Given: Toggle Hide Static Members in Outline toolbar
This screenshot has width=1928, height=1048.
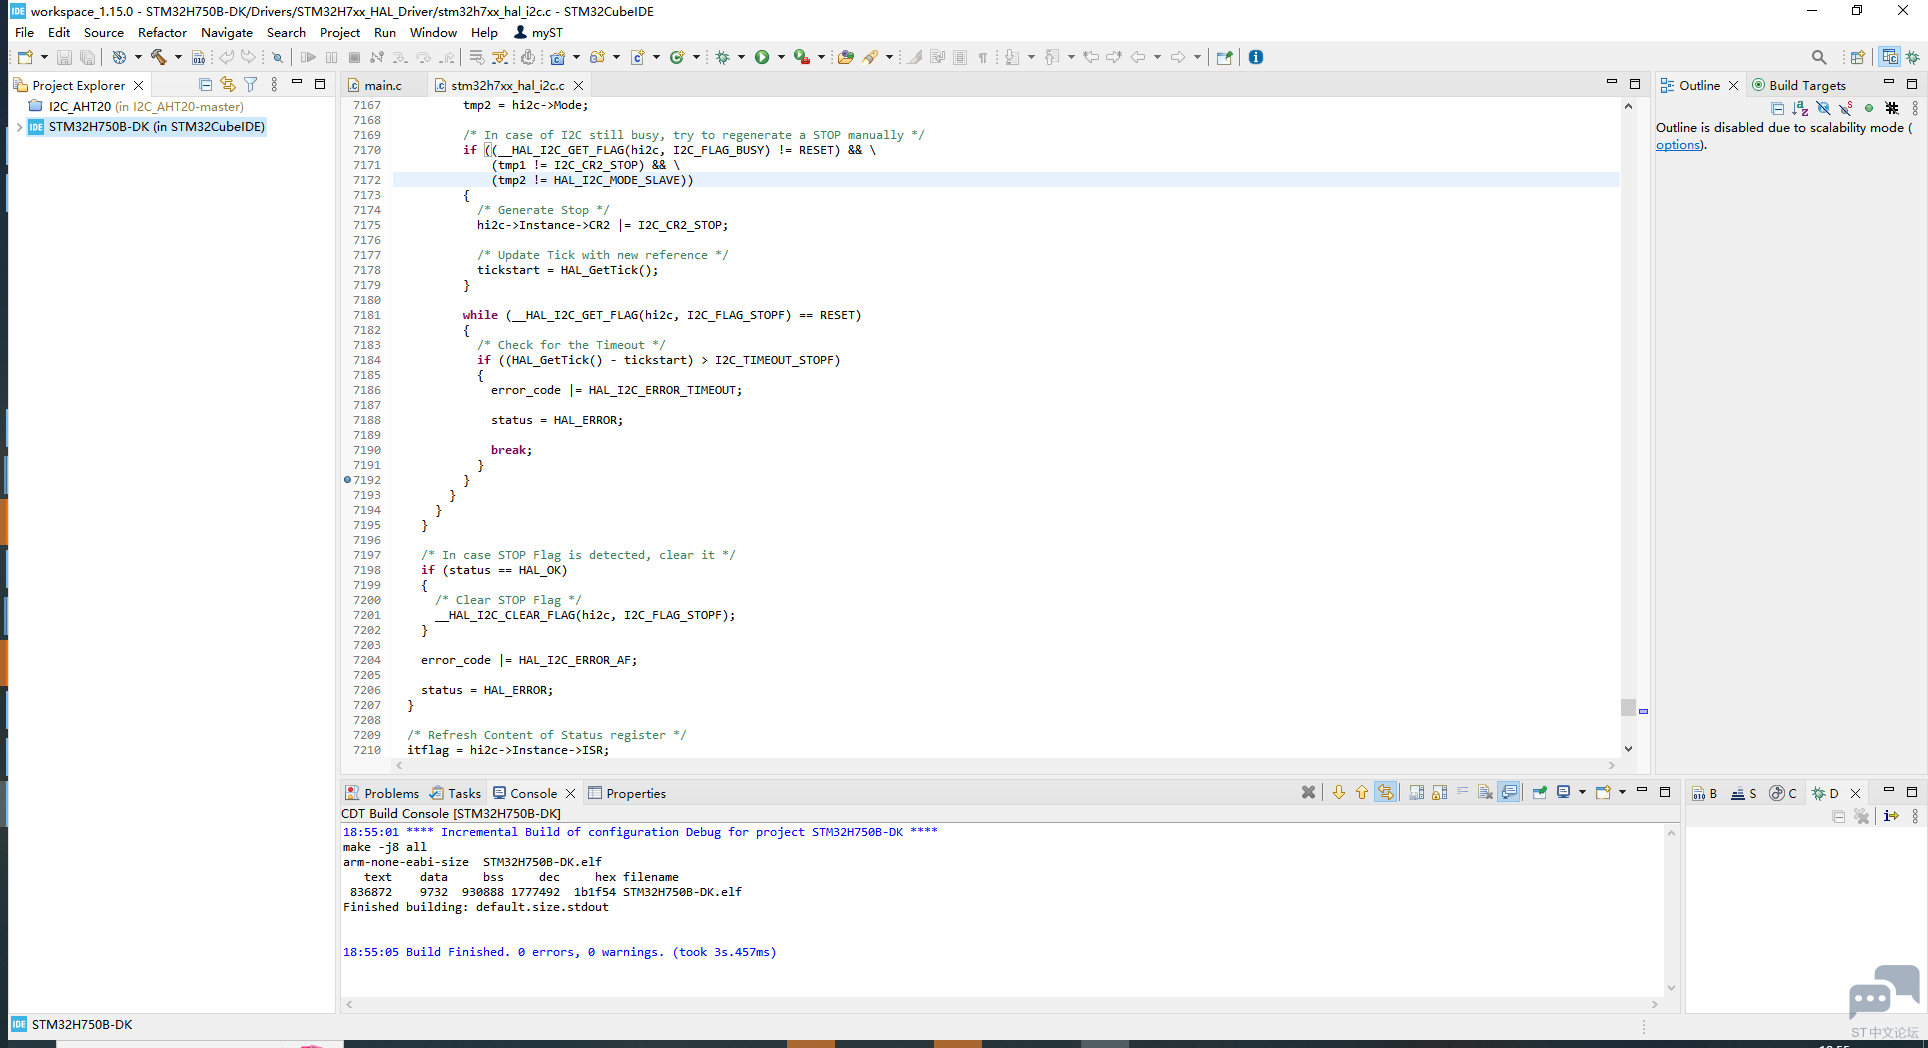Looking at the screenshot, I should (1846, 108).
